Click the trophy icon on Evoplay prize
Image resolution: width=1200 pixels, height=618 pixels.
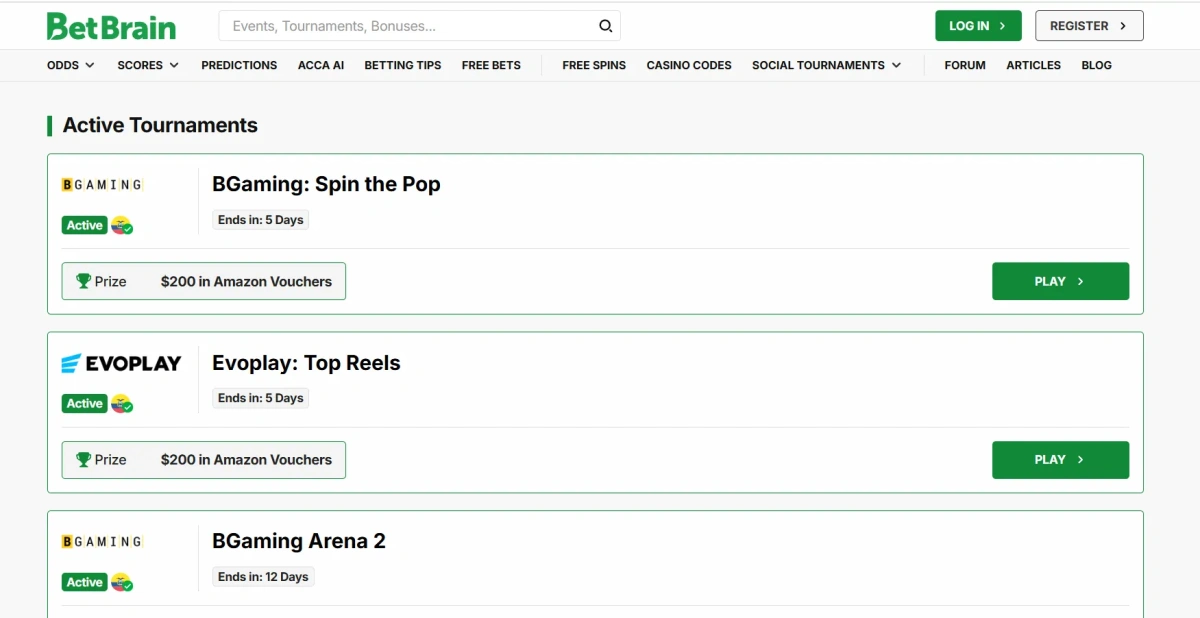84,460
